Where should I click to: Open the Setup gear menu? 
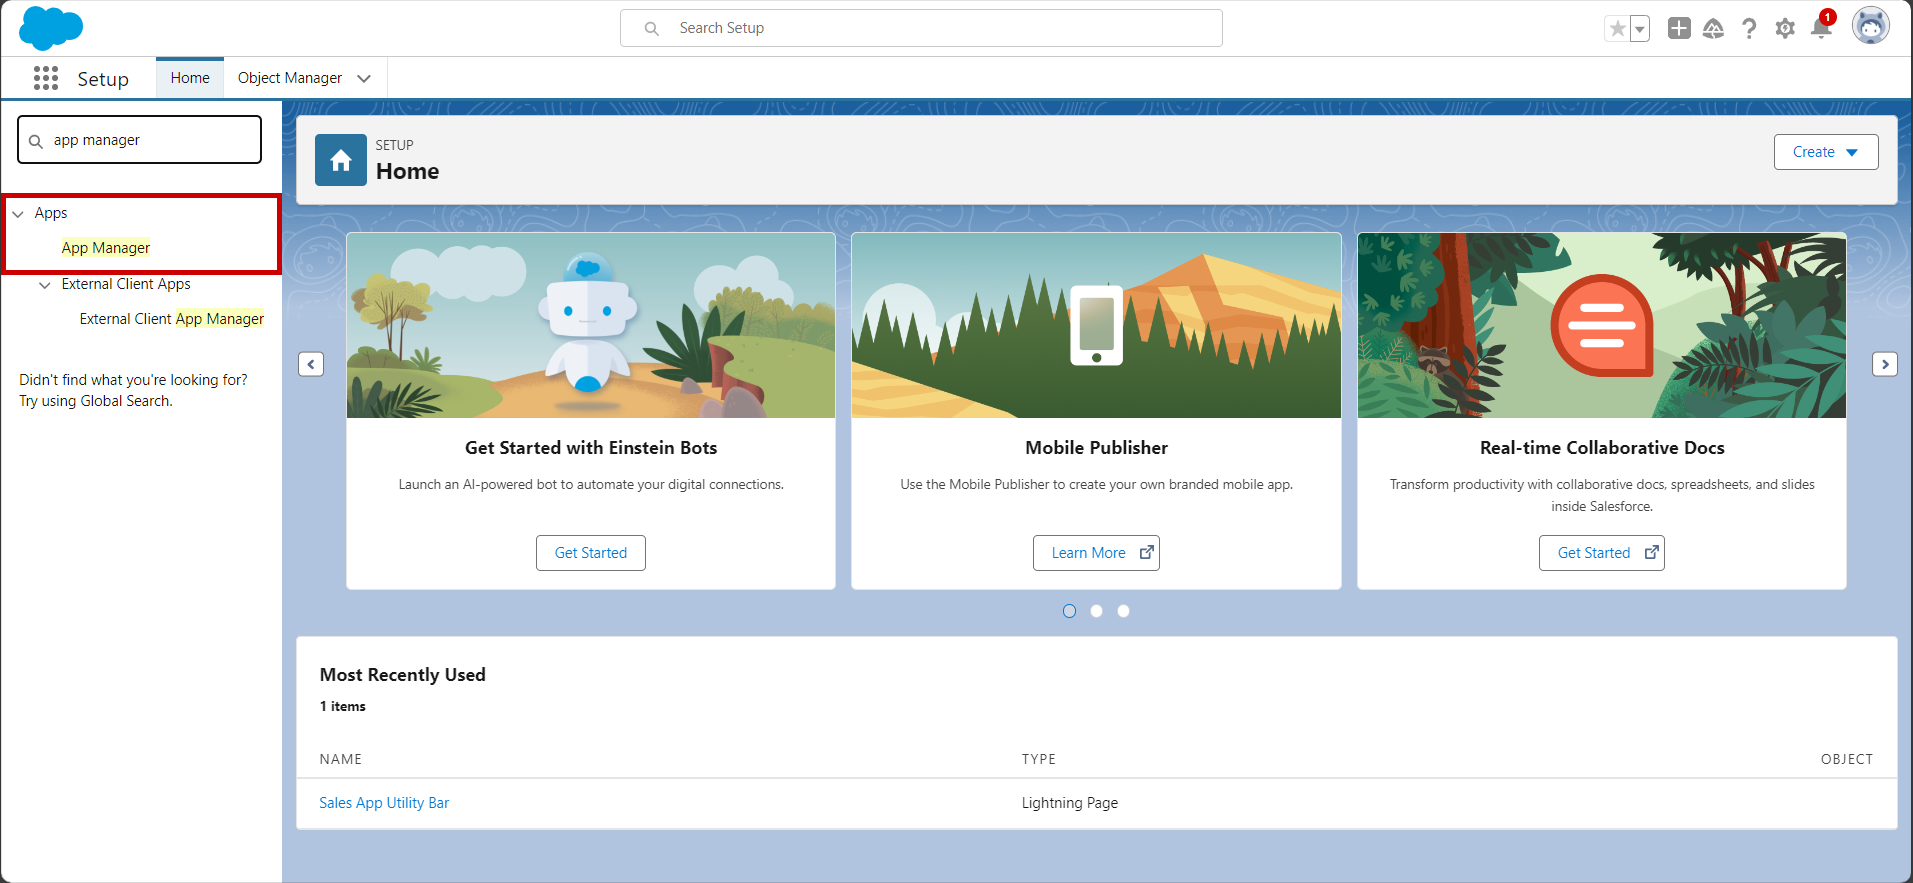tap(1785, 29)
